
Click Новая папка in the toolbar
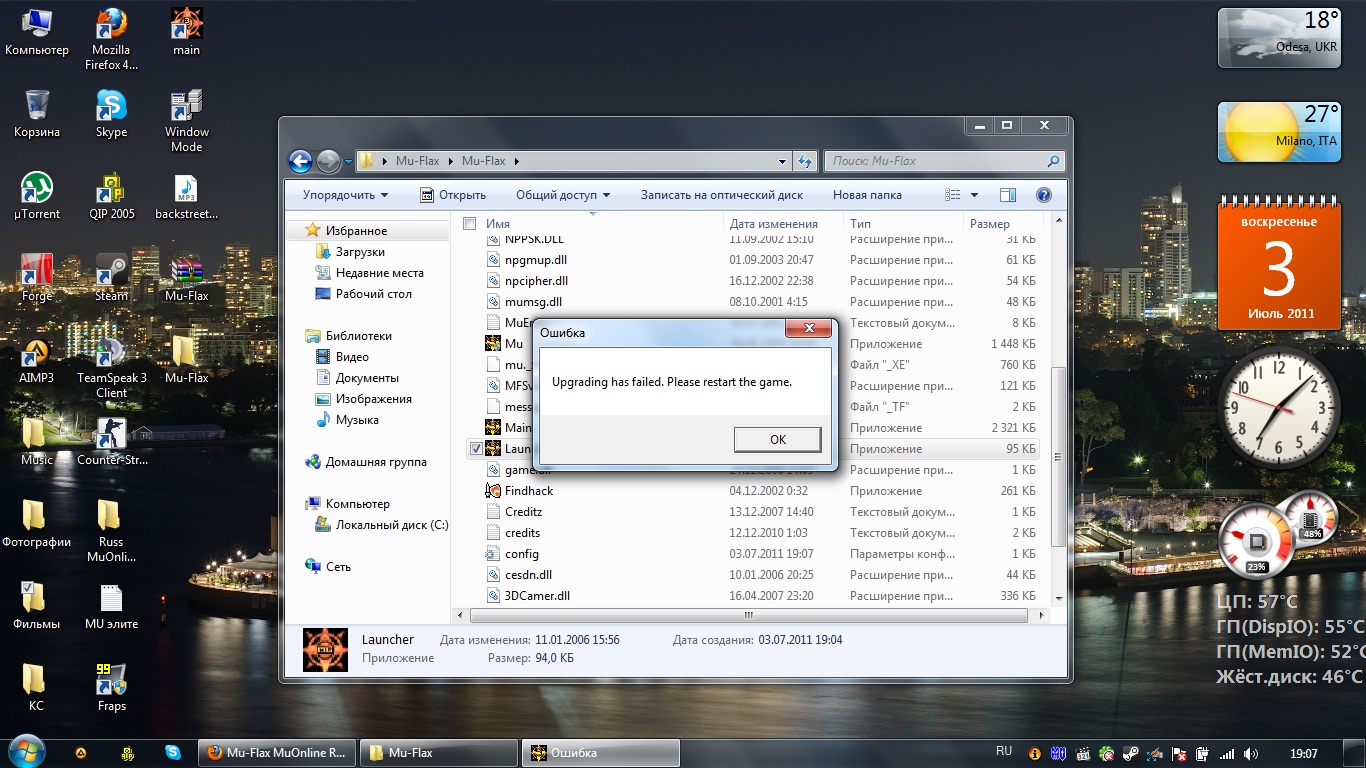pos(867,195)
